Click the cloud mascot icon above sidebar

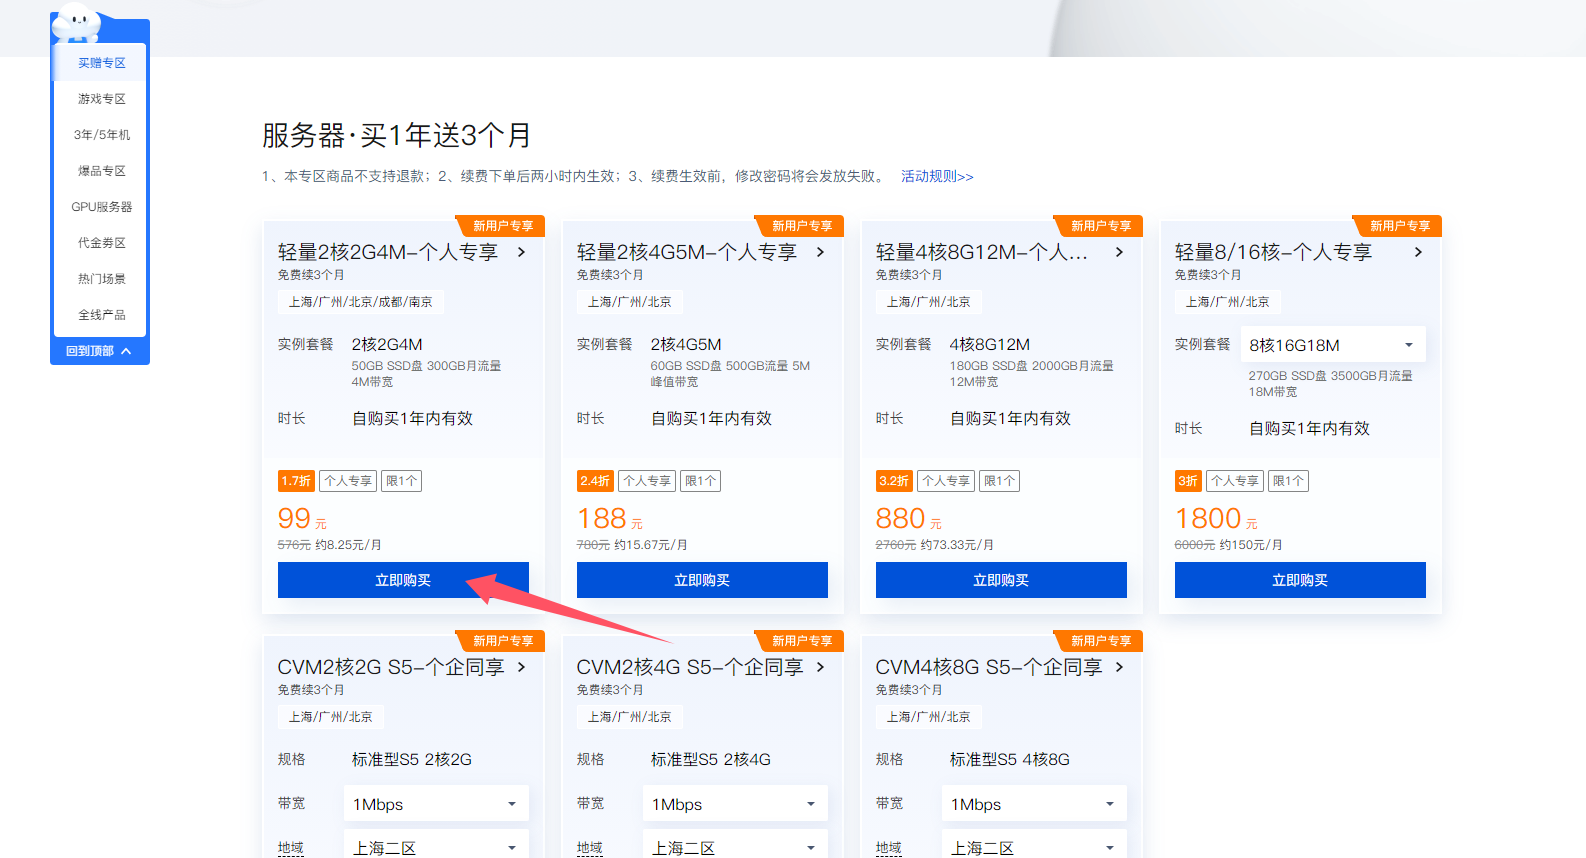click(76, 21)
